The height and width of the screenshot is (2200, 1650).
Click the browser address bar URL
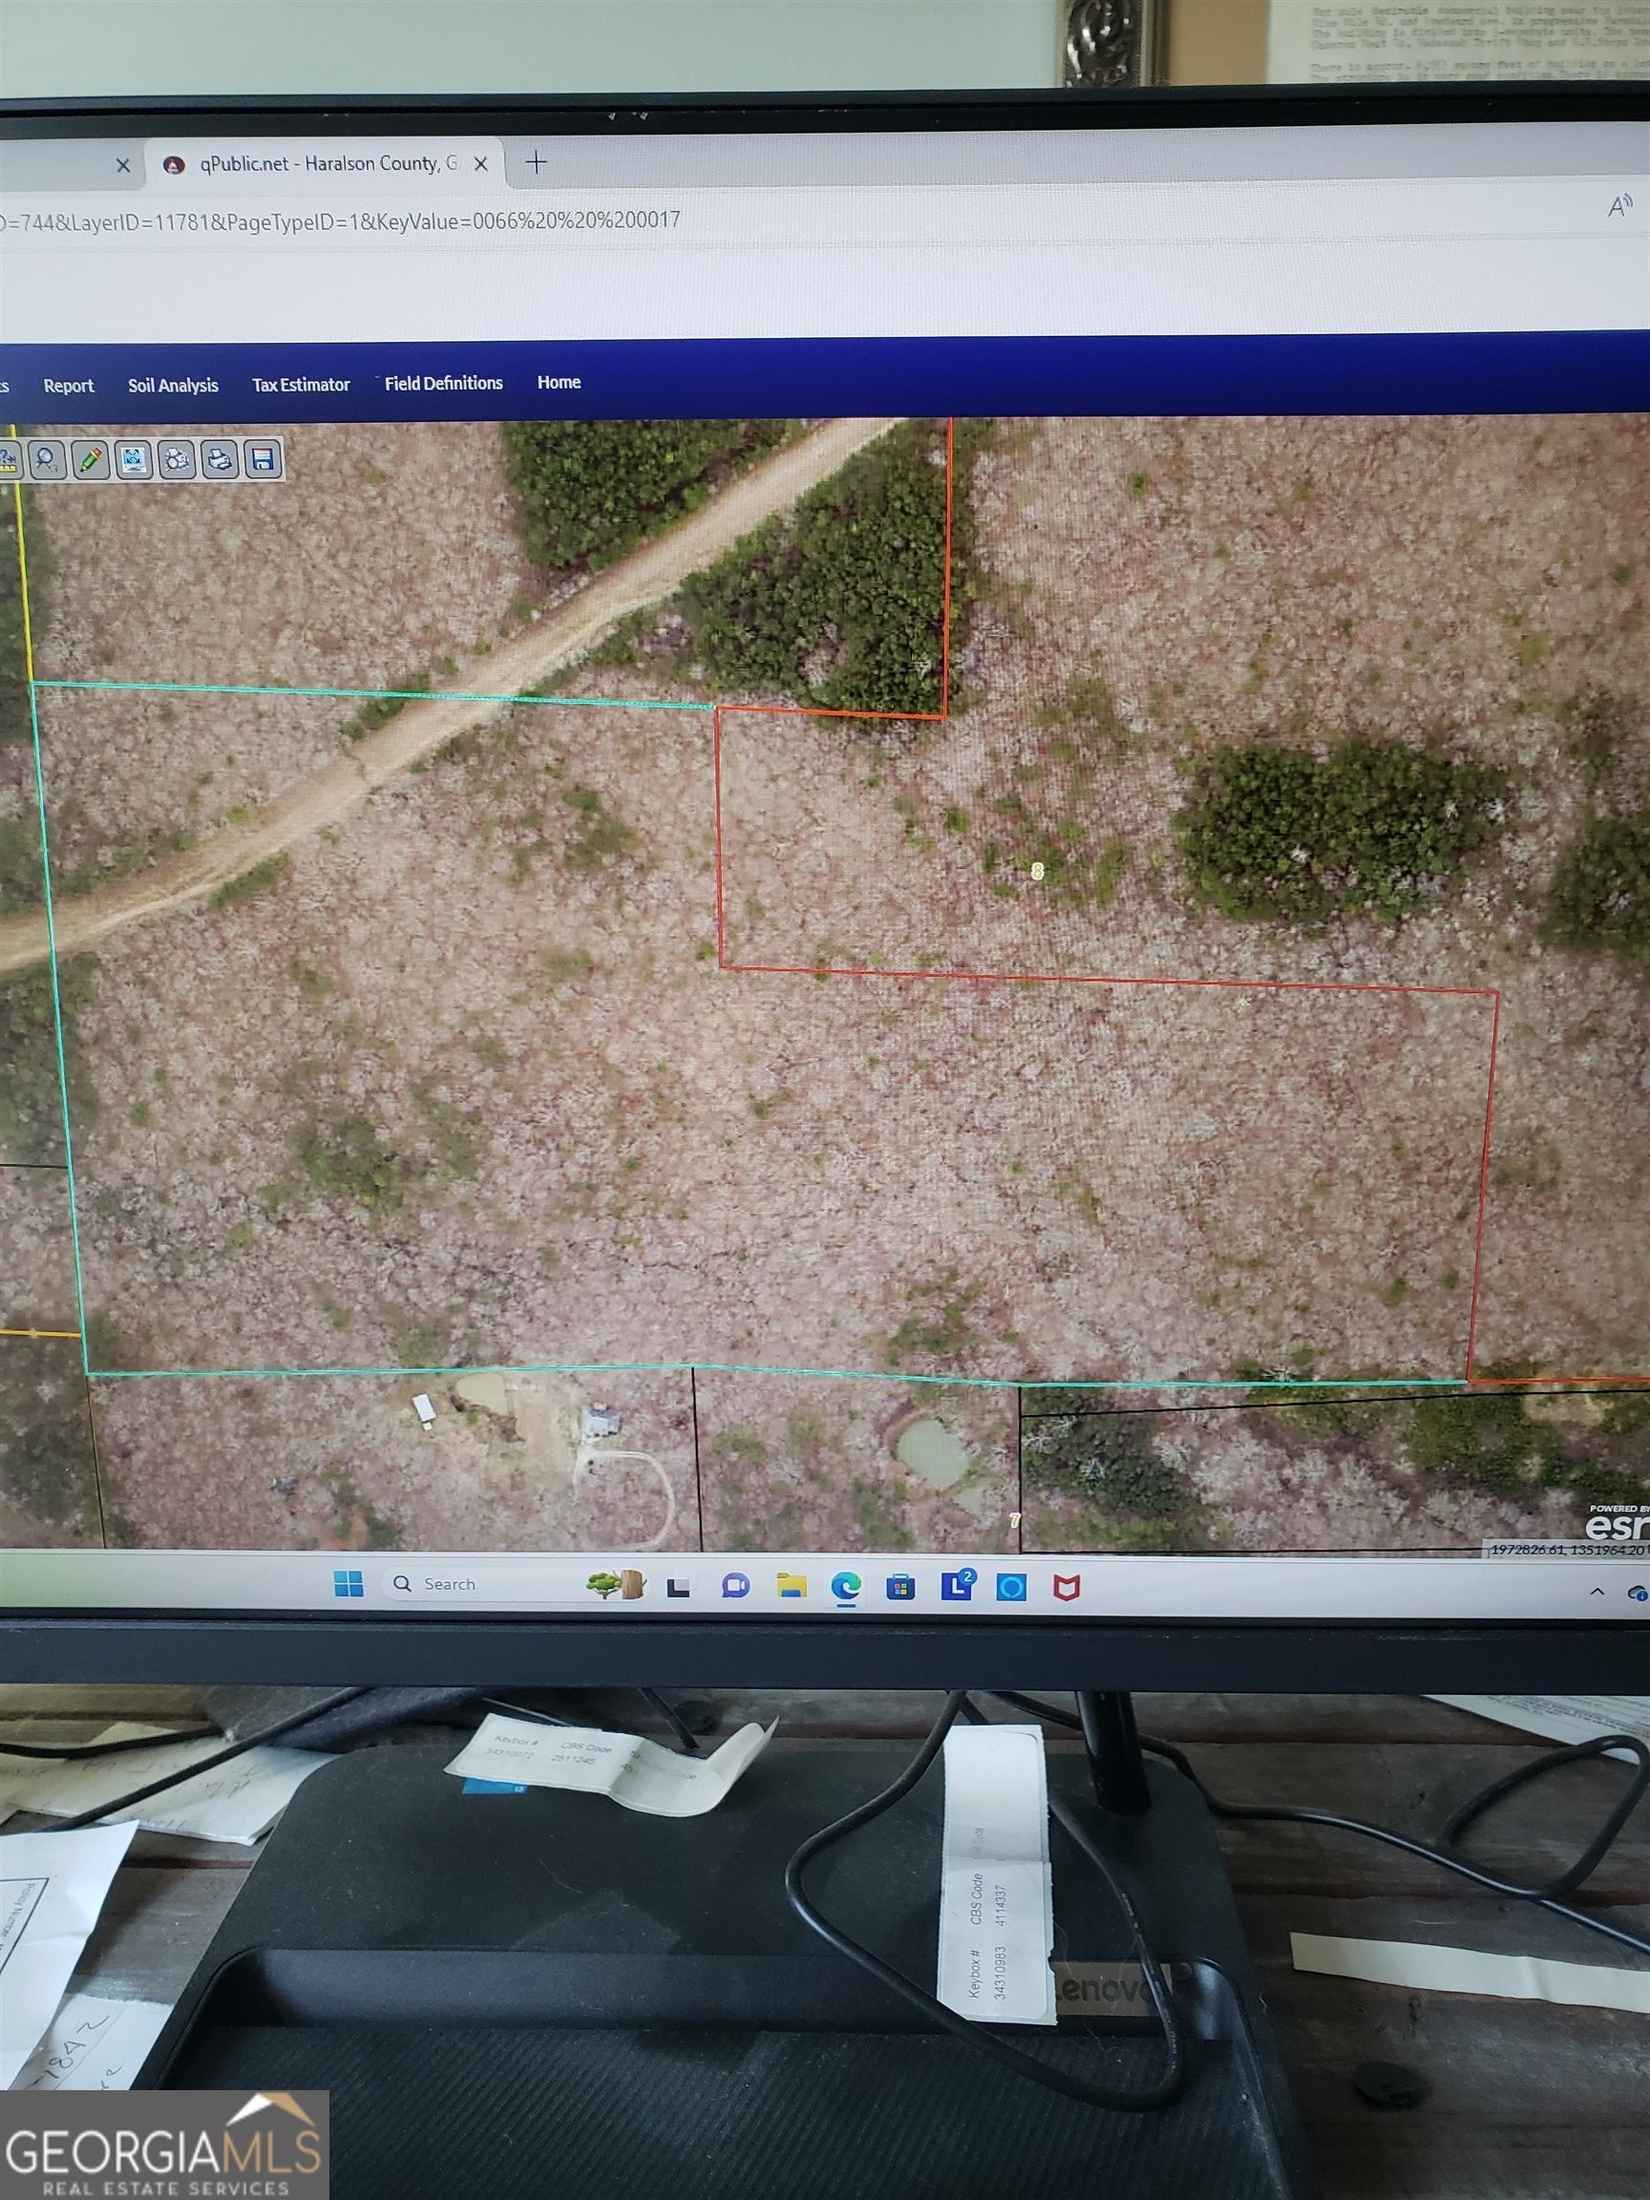(340, 220)
